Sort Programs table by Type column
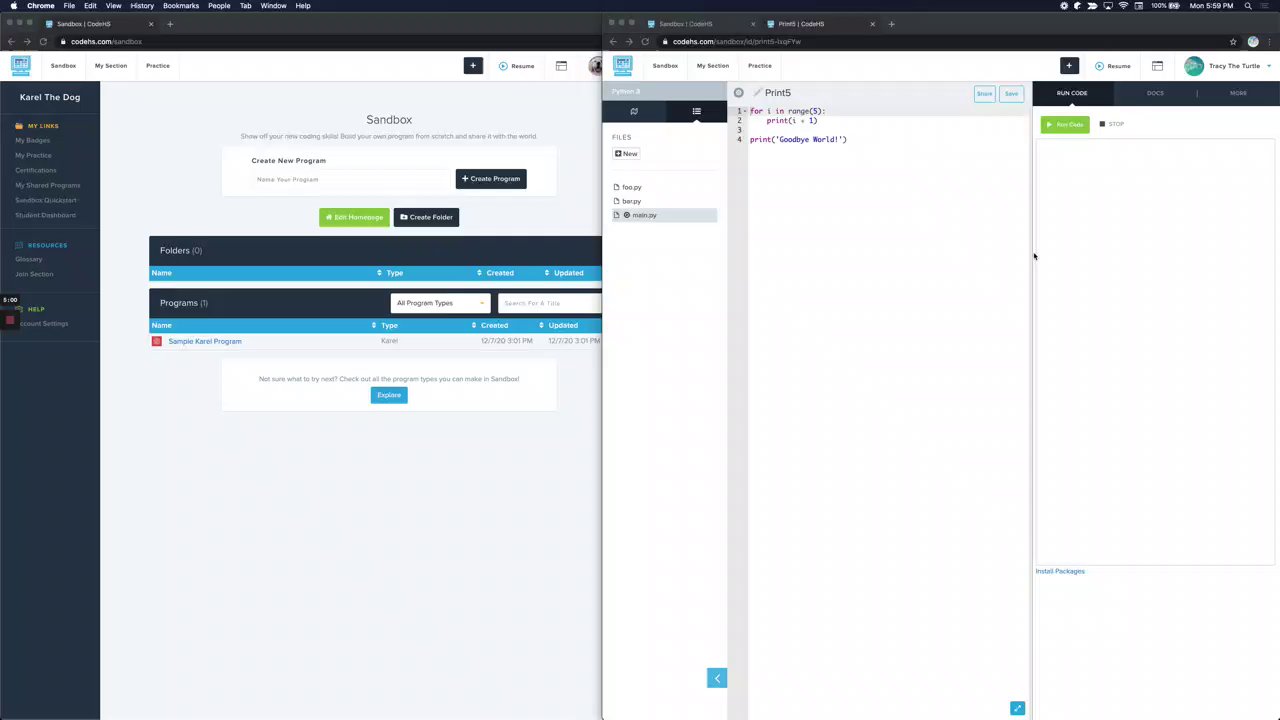The width and height of the screenshot is (1280, 720). click(389, 325)
